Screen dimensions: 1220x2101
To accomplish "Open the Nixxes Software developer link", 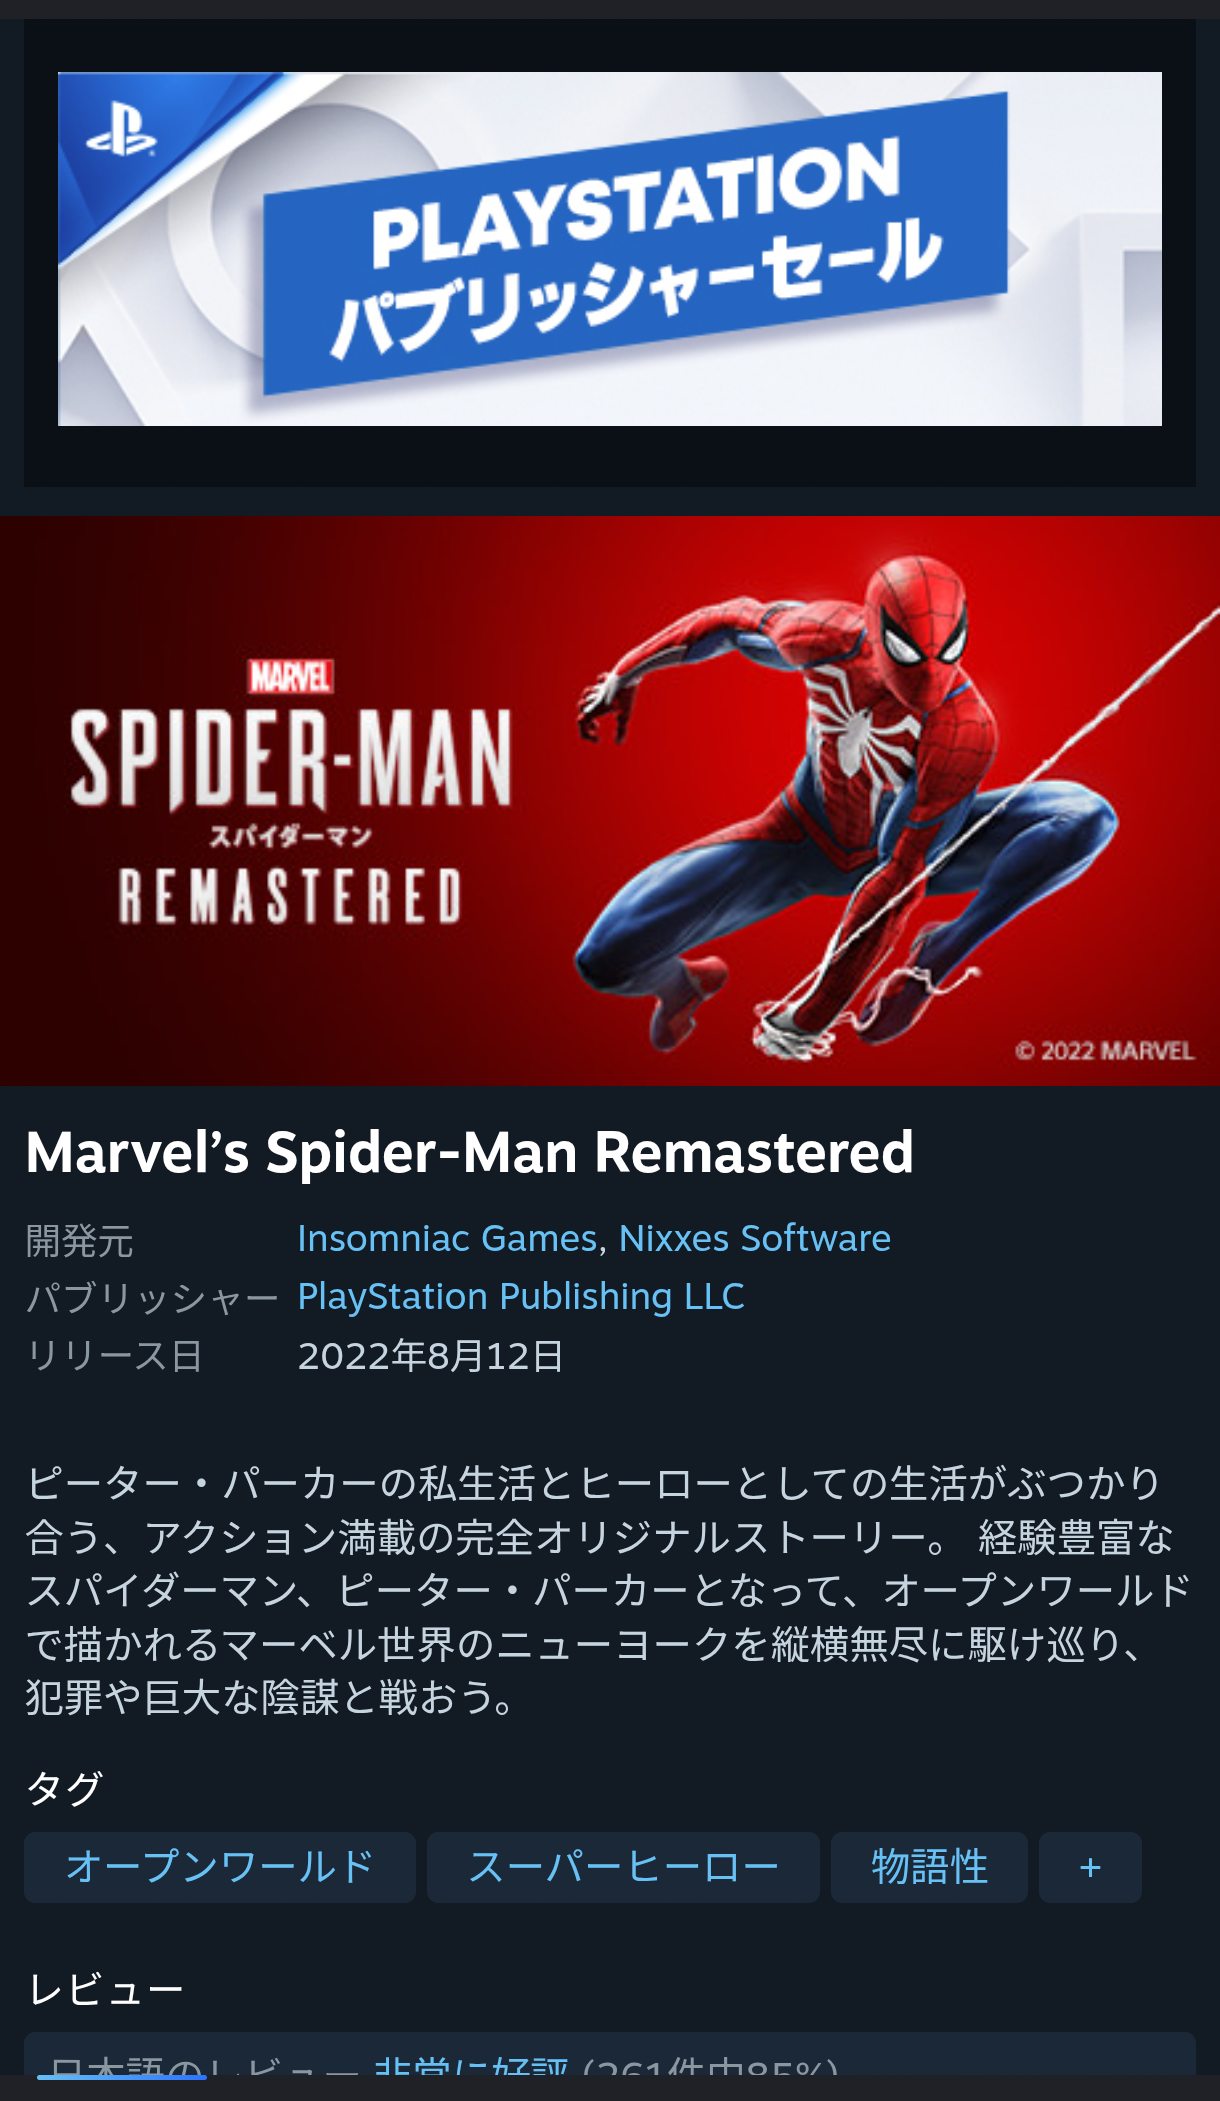I will click(755, 1238).
